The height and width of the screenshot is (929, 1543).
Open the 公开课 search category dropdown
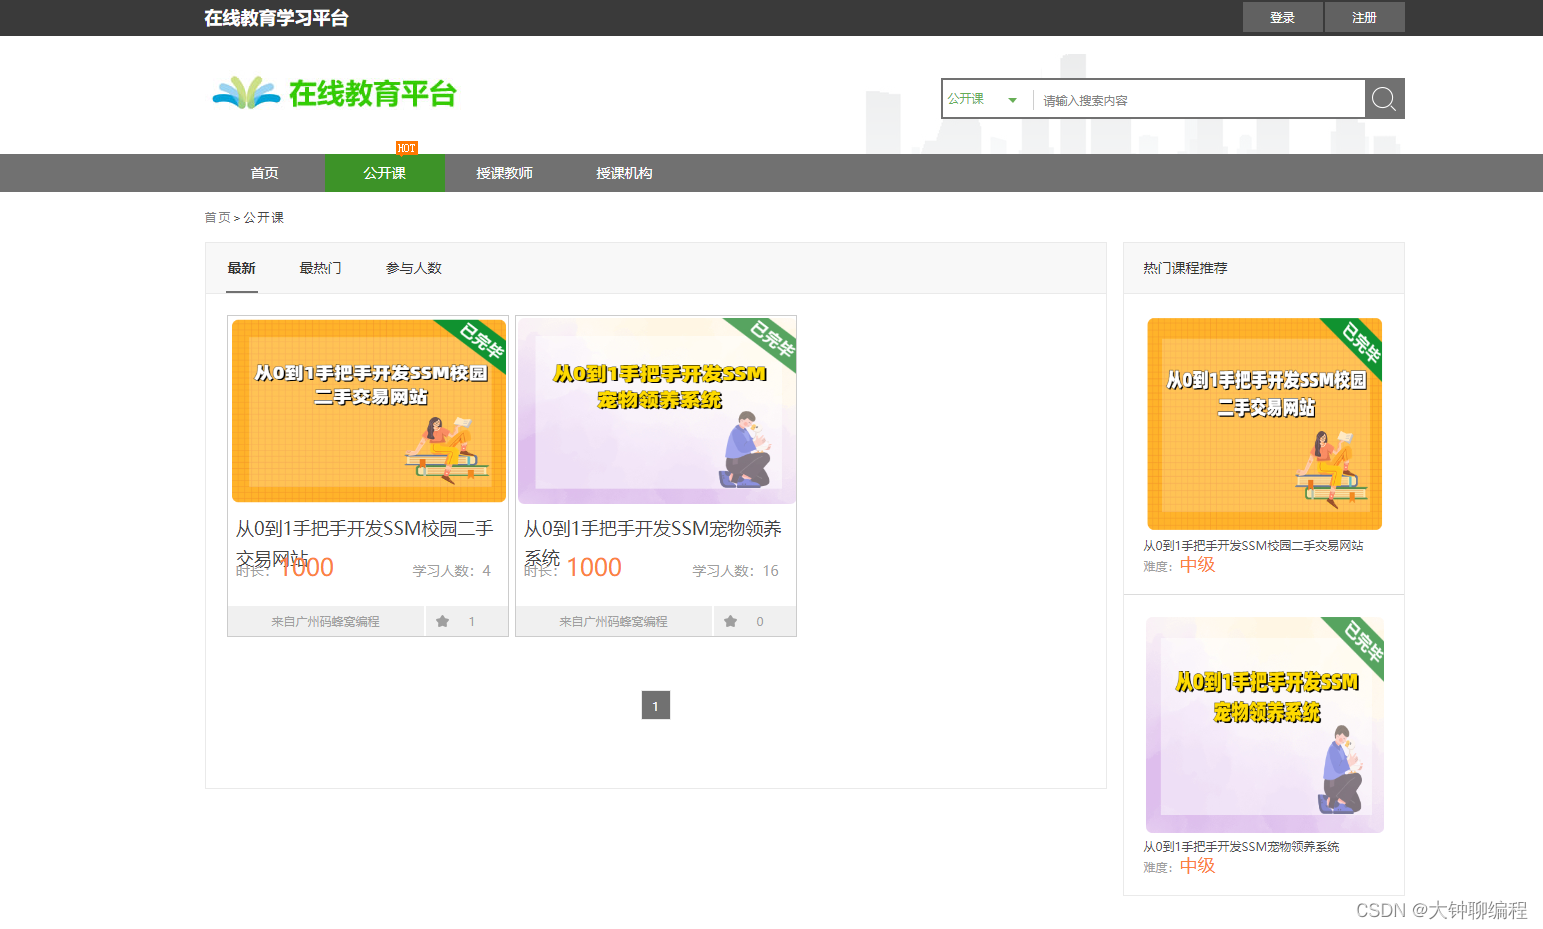(983, 98)
